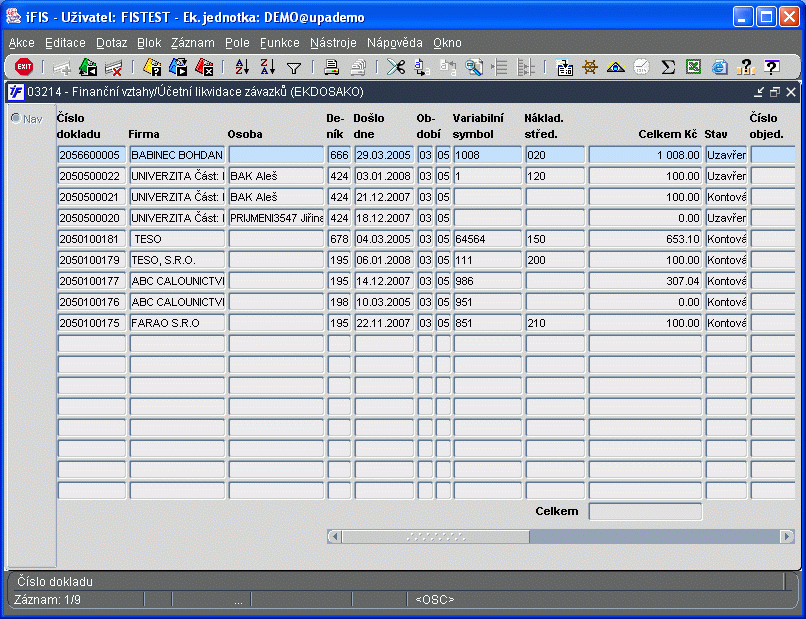
Task: Click journal number 678 cell
Action: click(339, 239)
